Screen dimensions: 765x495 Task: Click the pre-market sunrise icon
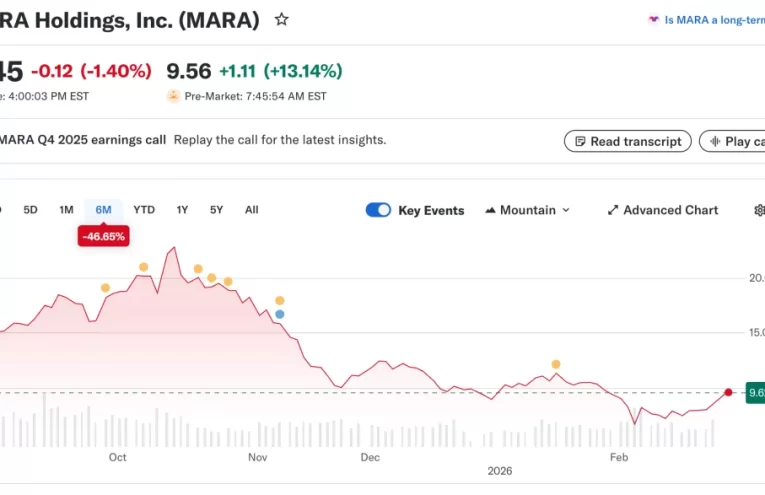173,96
